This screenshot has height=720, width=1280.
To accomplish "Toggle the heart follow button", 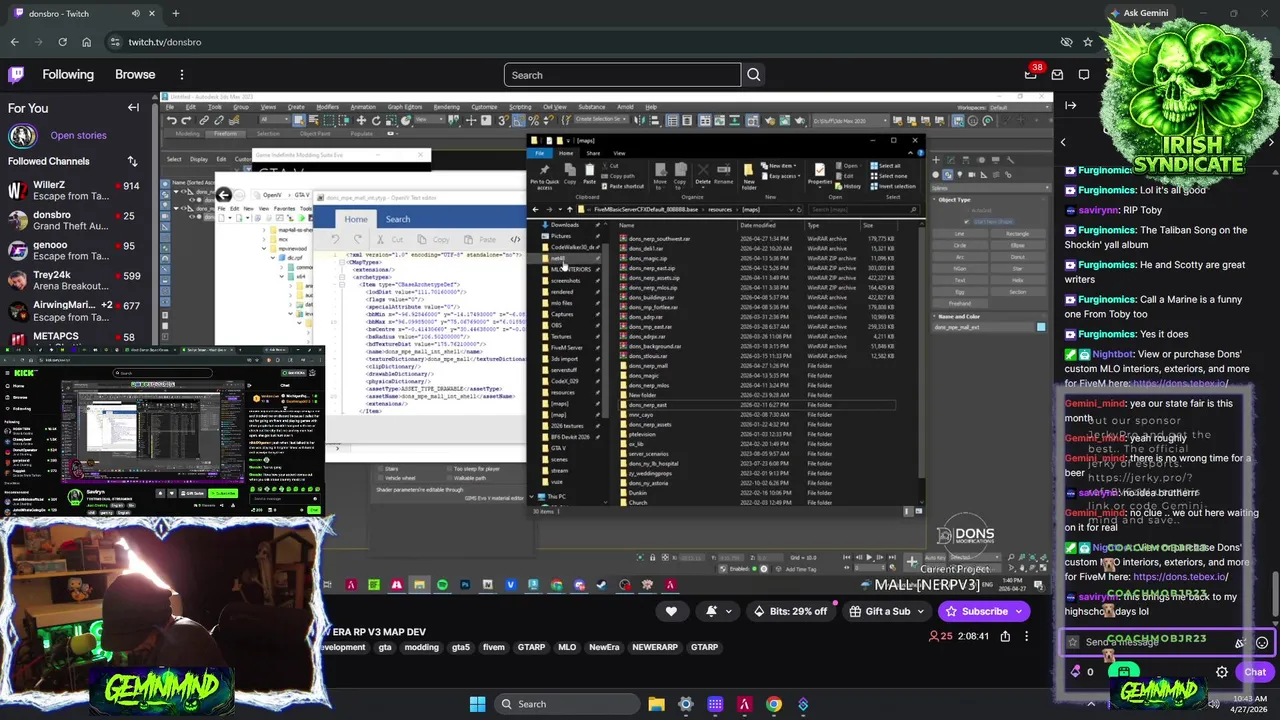I will 671,611.
